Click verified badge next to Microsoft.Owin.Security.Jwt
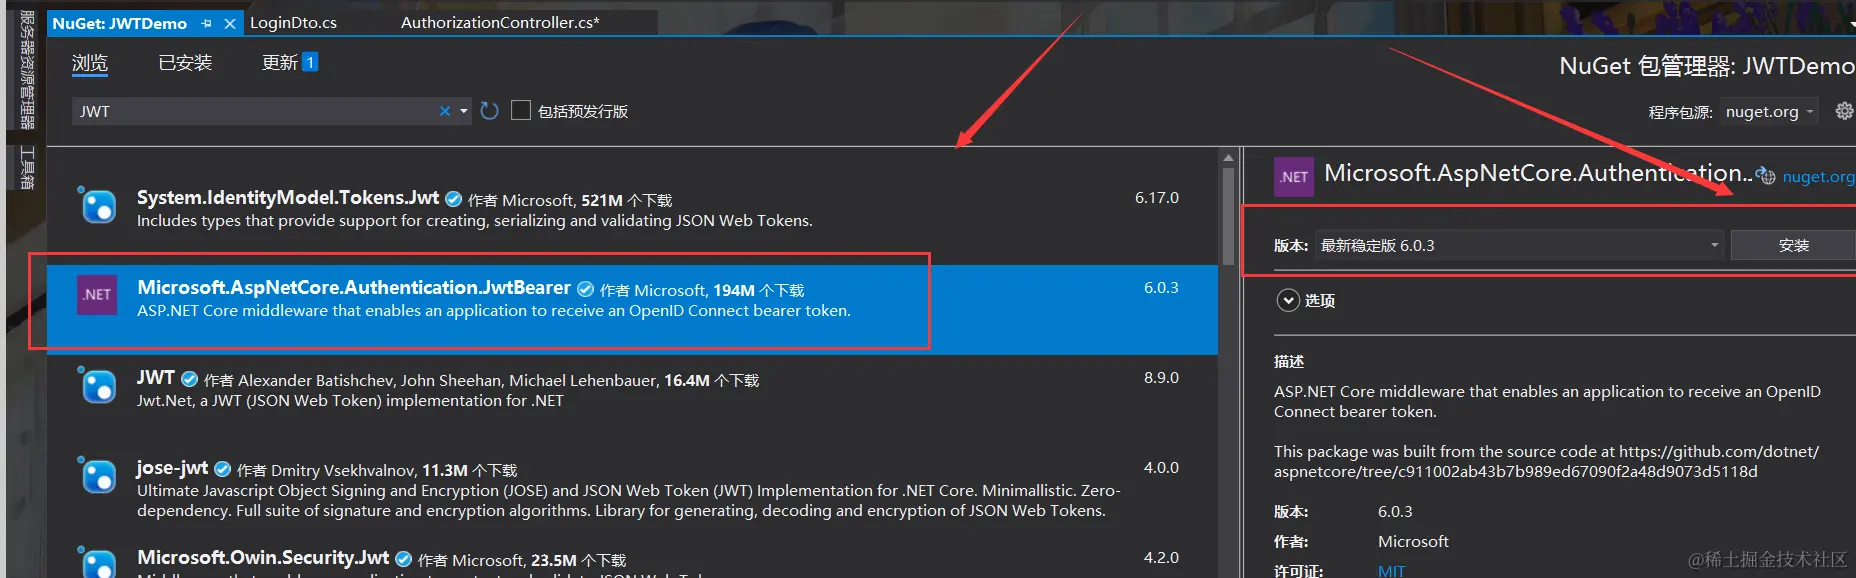Viewport: 1856px width, 578px height. 403,559
